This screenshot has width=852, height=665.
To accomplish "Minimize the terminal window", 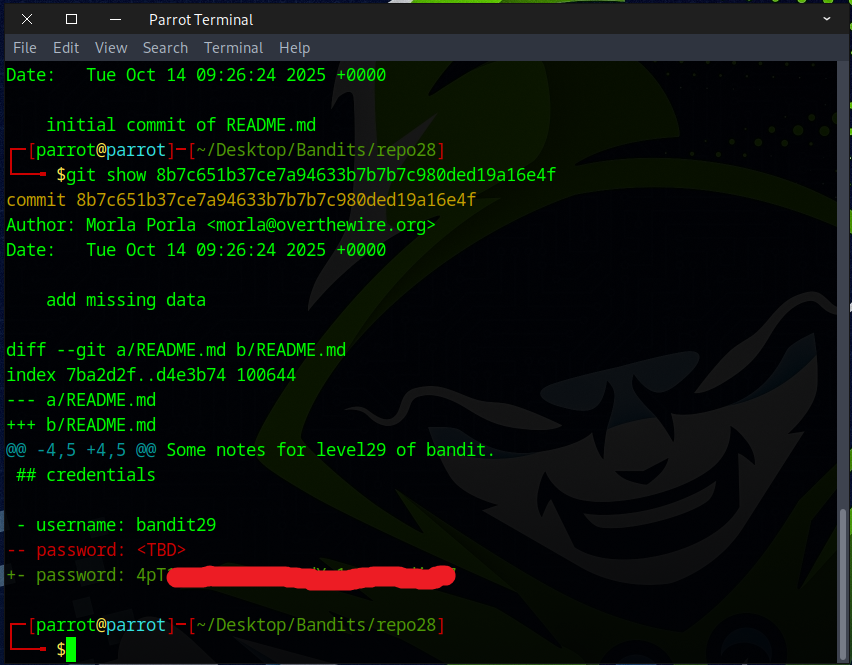I will pos(115,19).
